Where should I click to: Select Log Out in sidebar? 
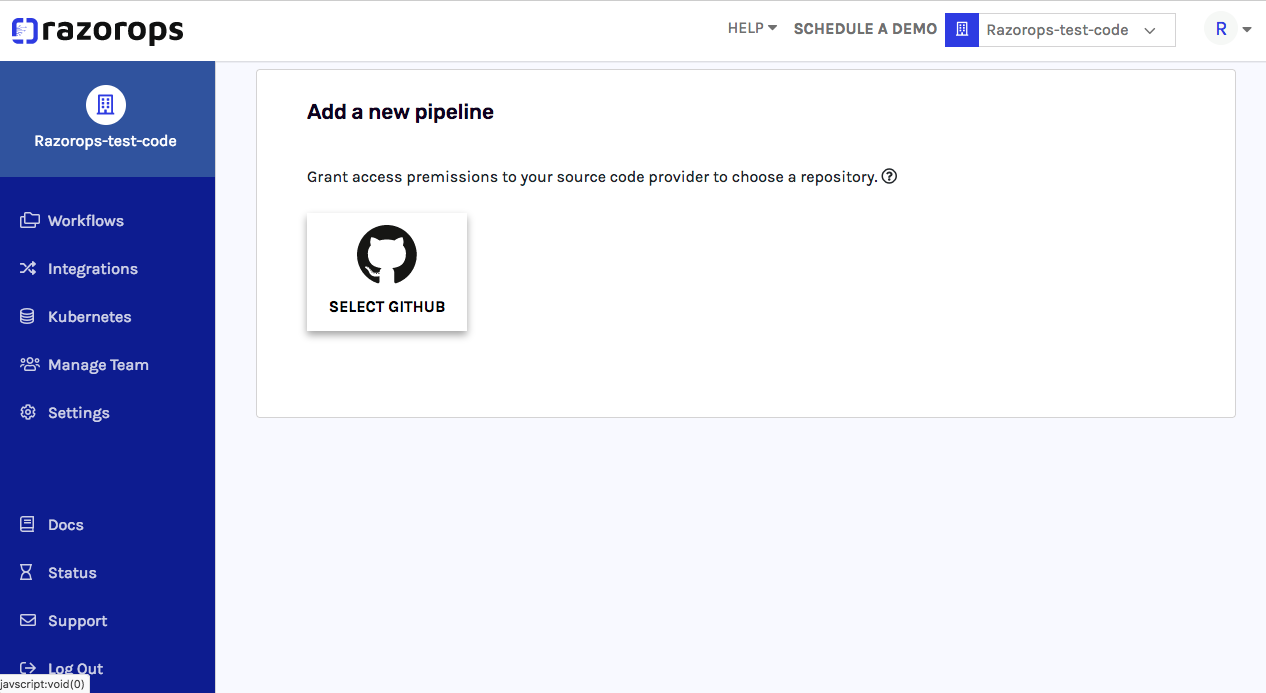coord(75,668)
